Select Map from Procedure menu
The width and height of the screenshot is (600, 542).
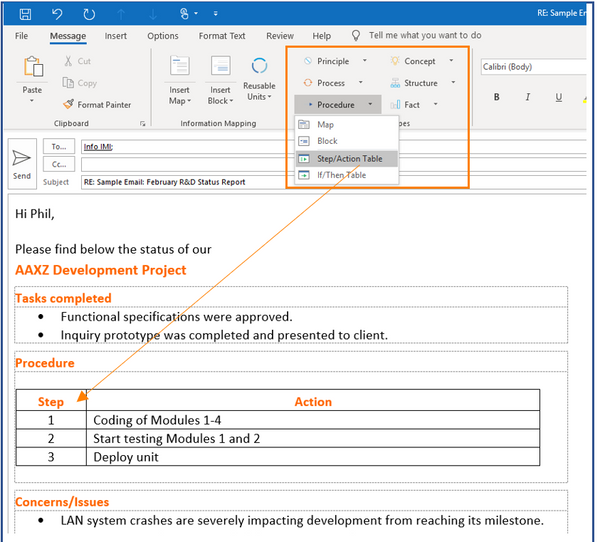tap(347, 124)
